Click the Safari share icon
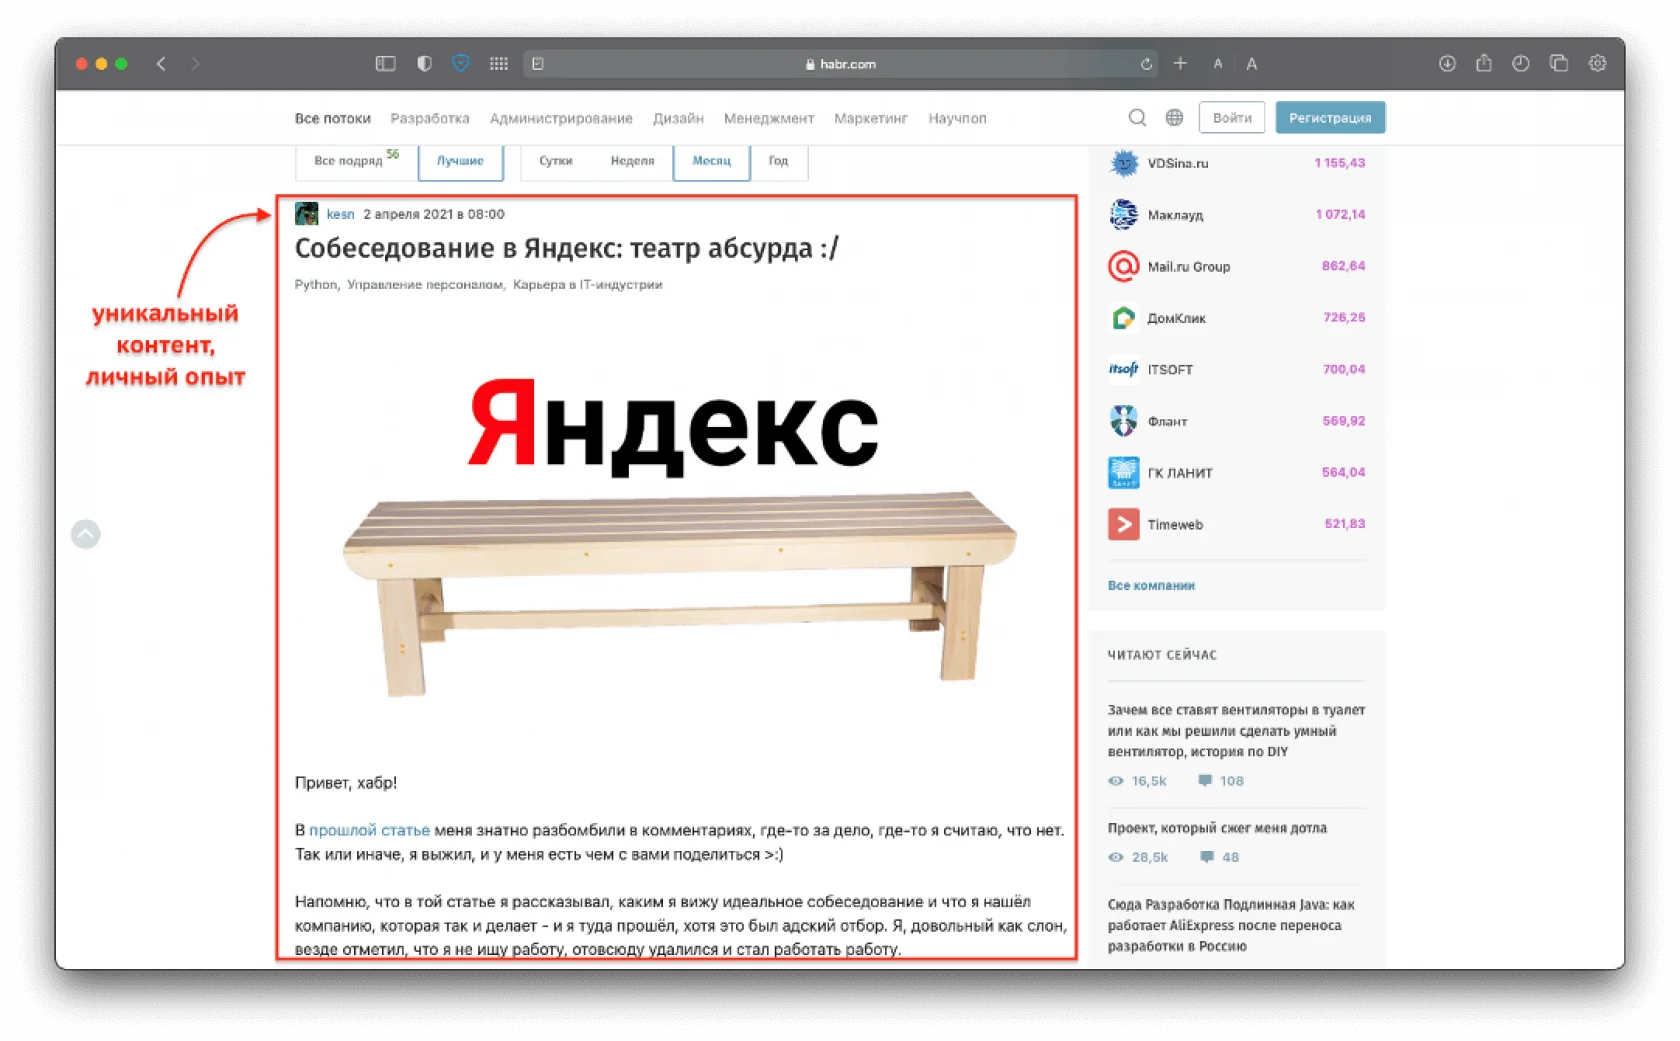The width and height of the screenshot is (1680, 1041). tap(1484, 63)
